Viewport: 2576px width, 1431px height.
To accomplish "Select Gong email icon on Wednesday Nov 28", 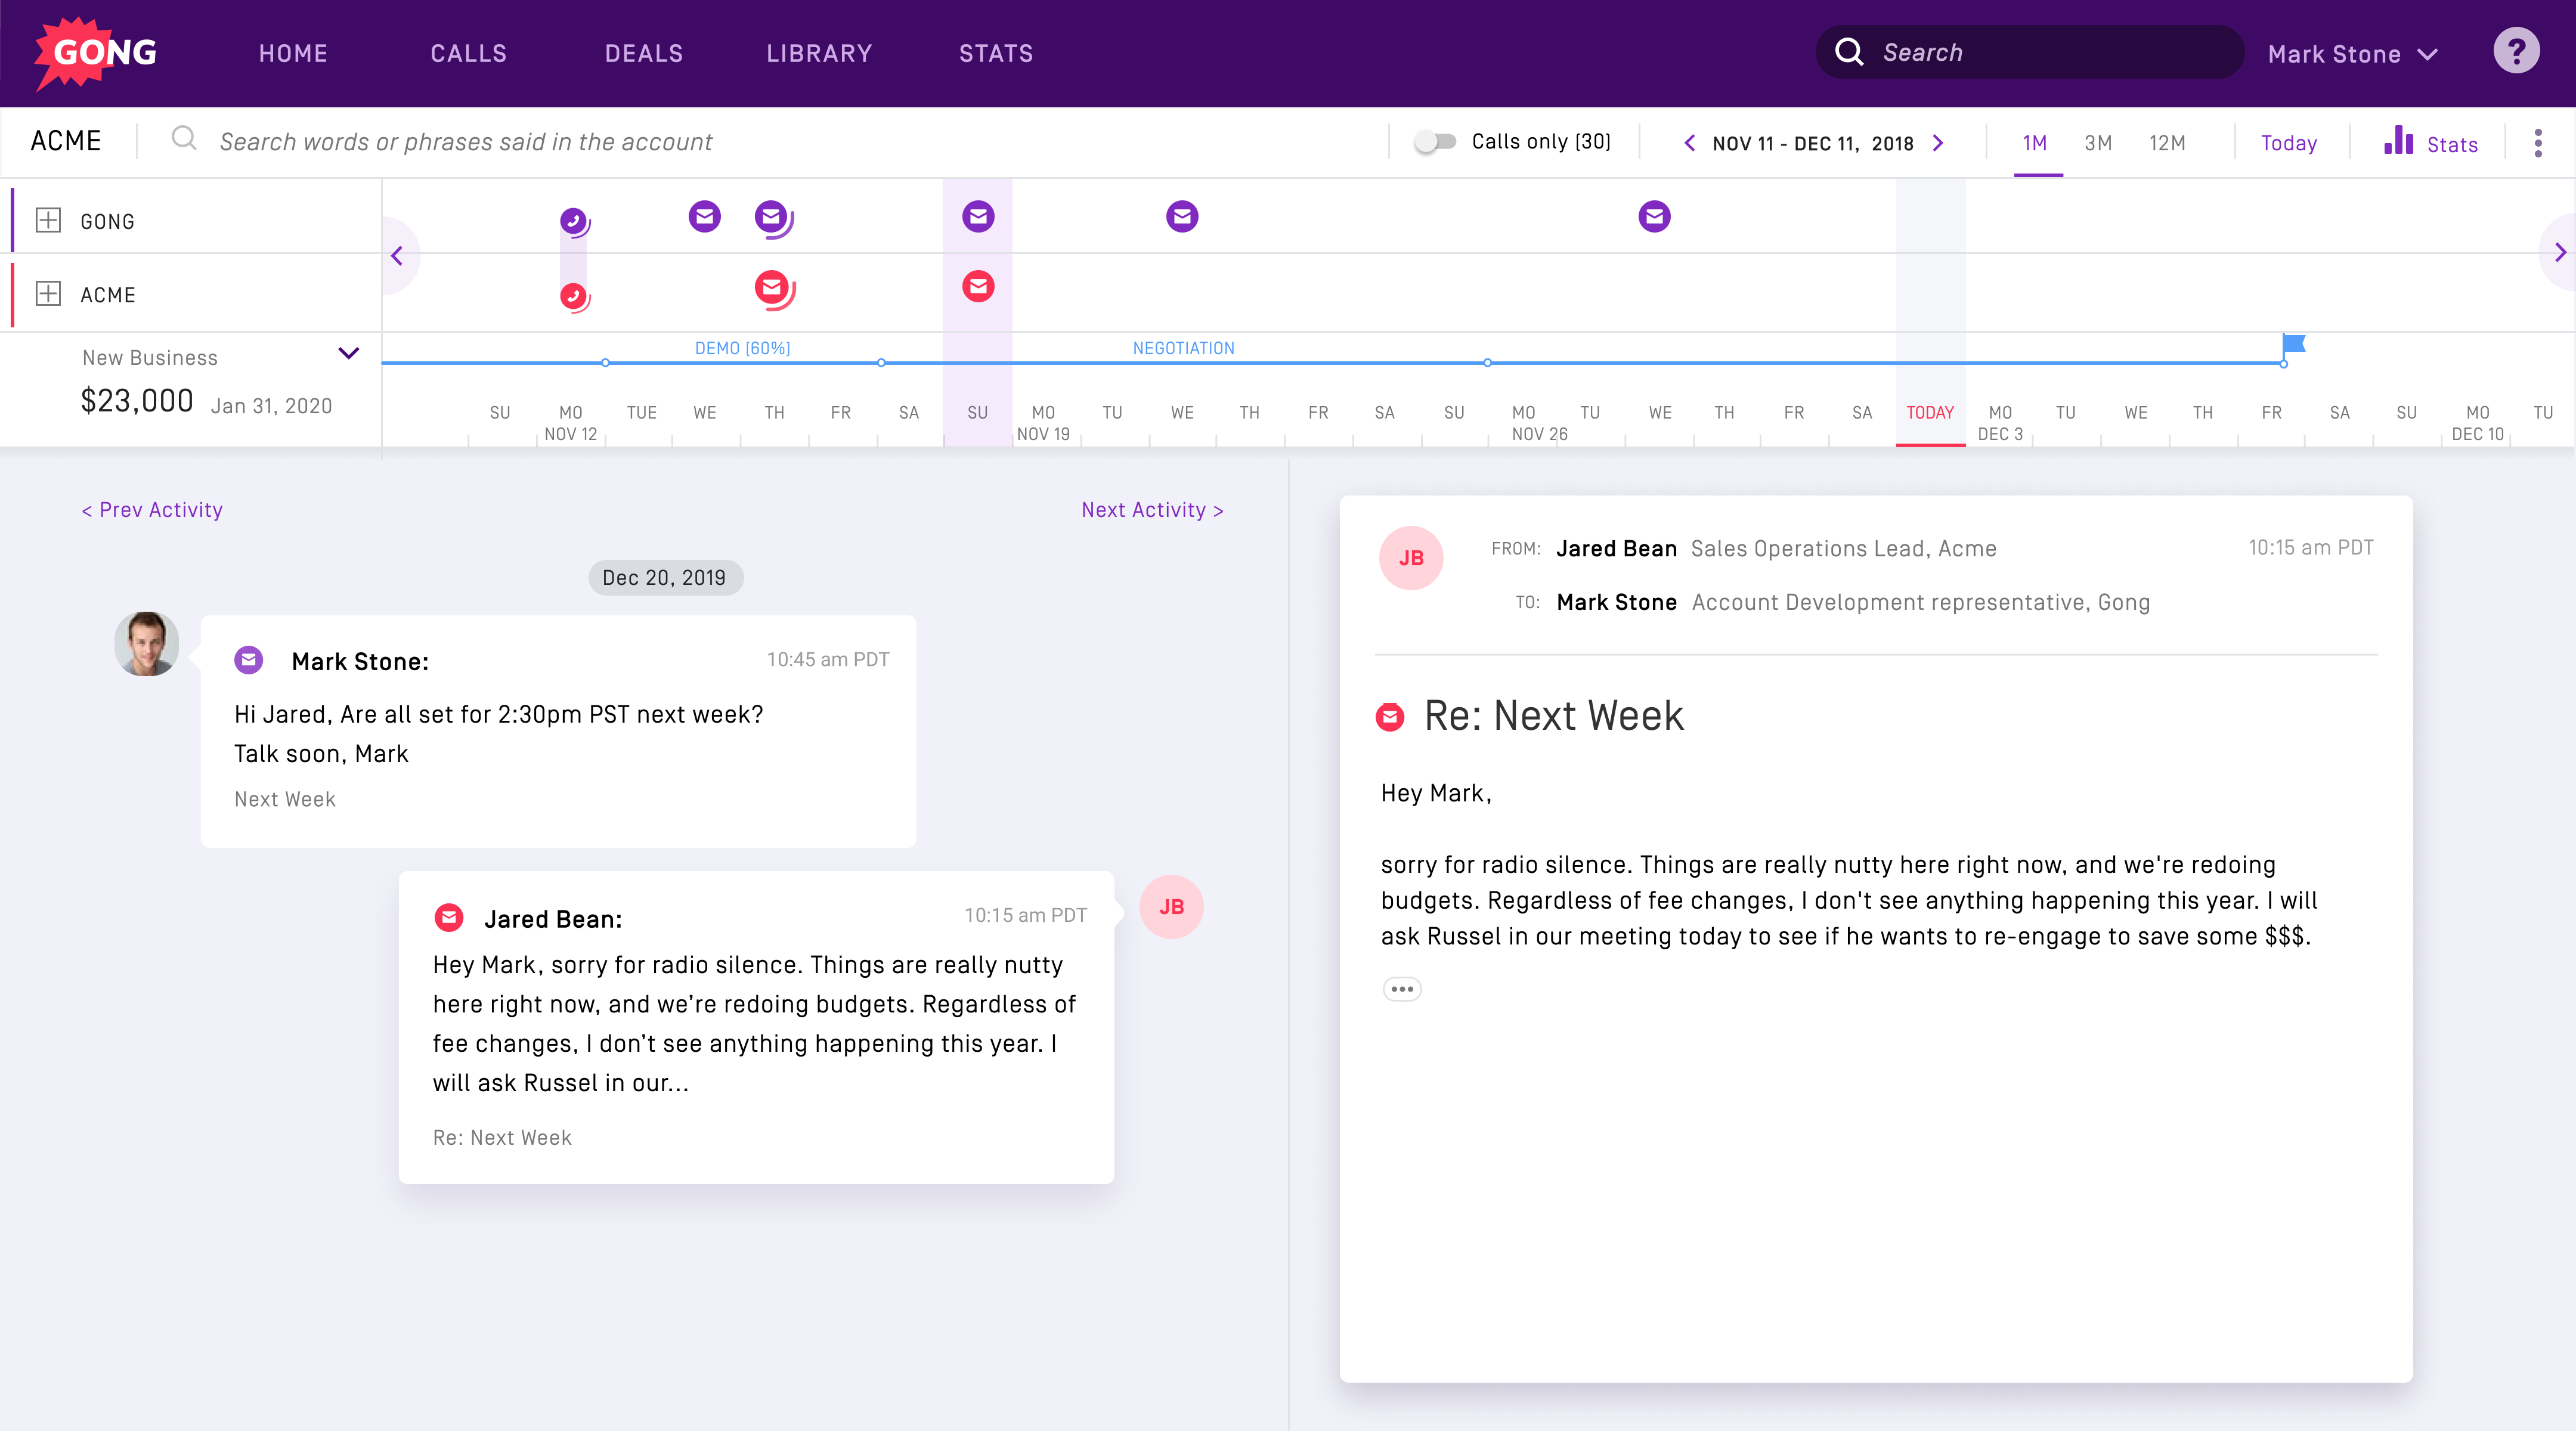I will [x=1654, y=216].
